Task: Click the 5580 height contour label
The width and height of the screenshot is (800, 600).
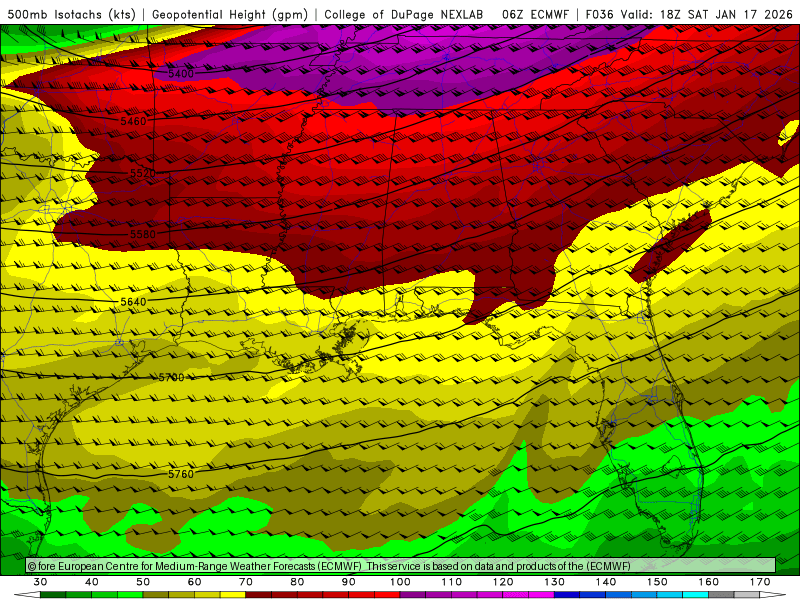Action: click(142, 234)
